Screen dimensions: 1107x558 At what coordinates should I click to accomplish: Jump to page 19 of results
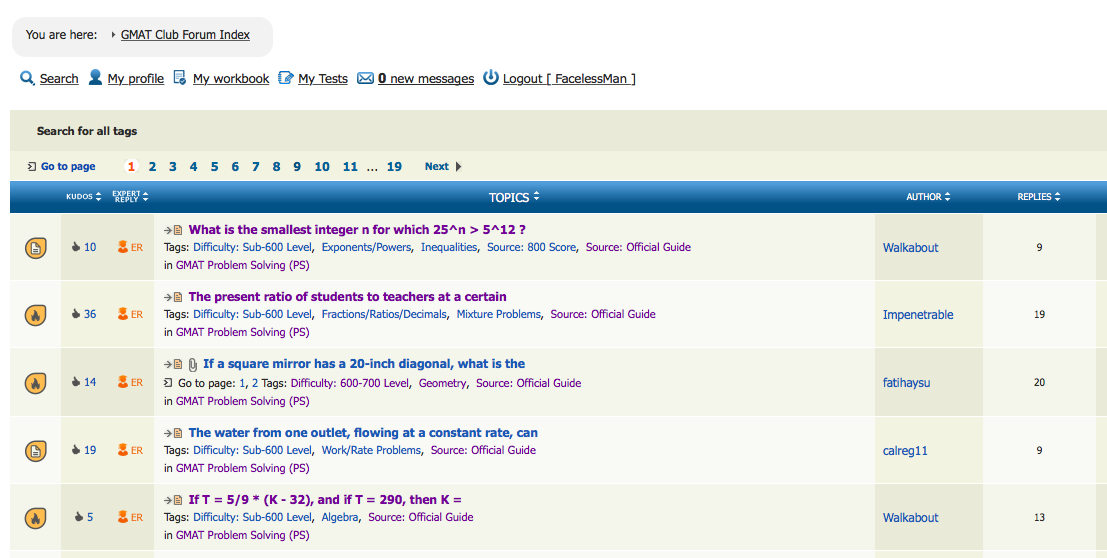394,167
